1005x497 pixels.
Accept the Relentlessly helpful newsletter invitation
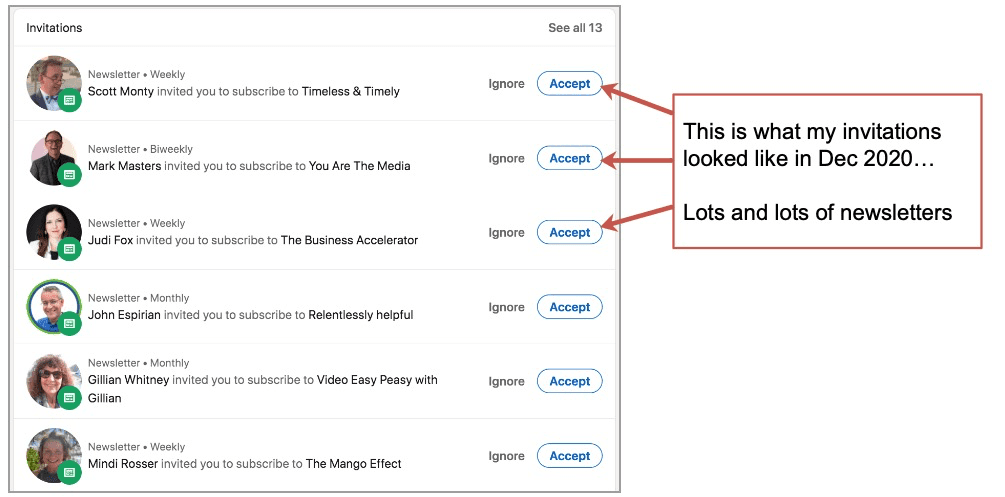(x=569, y=307)
